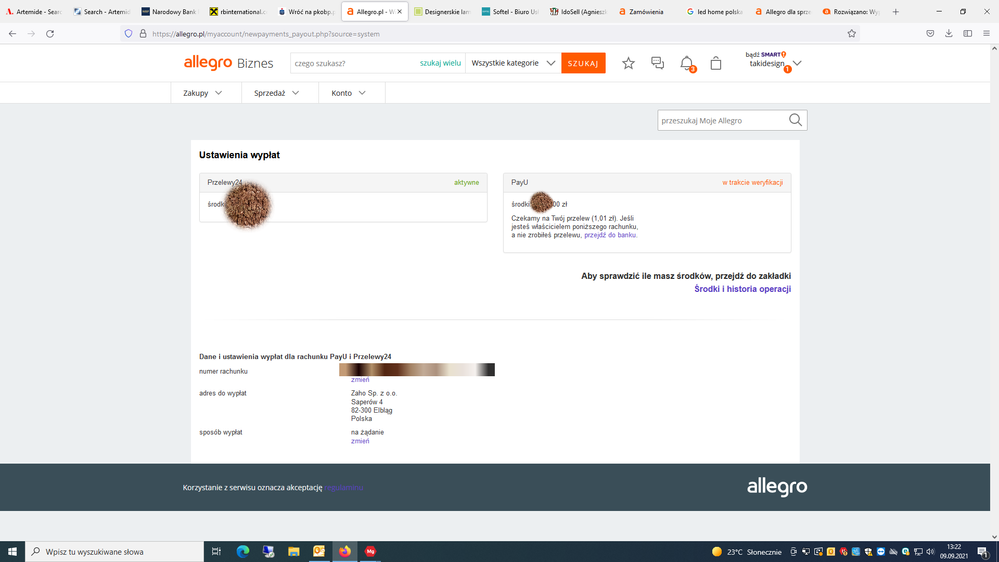Expand the Zakupy menu
The image size is (999, 562).
[203, 93]
